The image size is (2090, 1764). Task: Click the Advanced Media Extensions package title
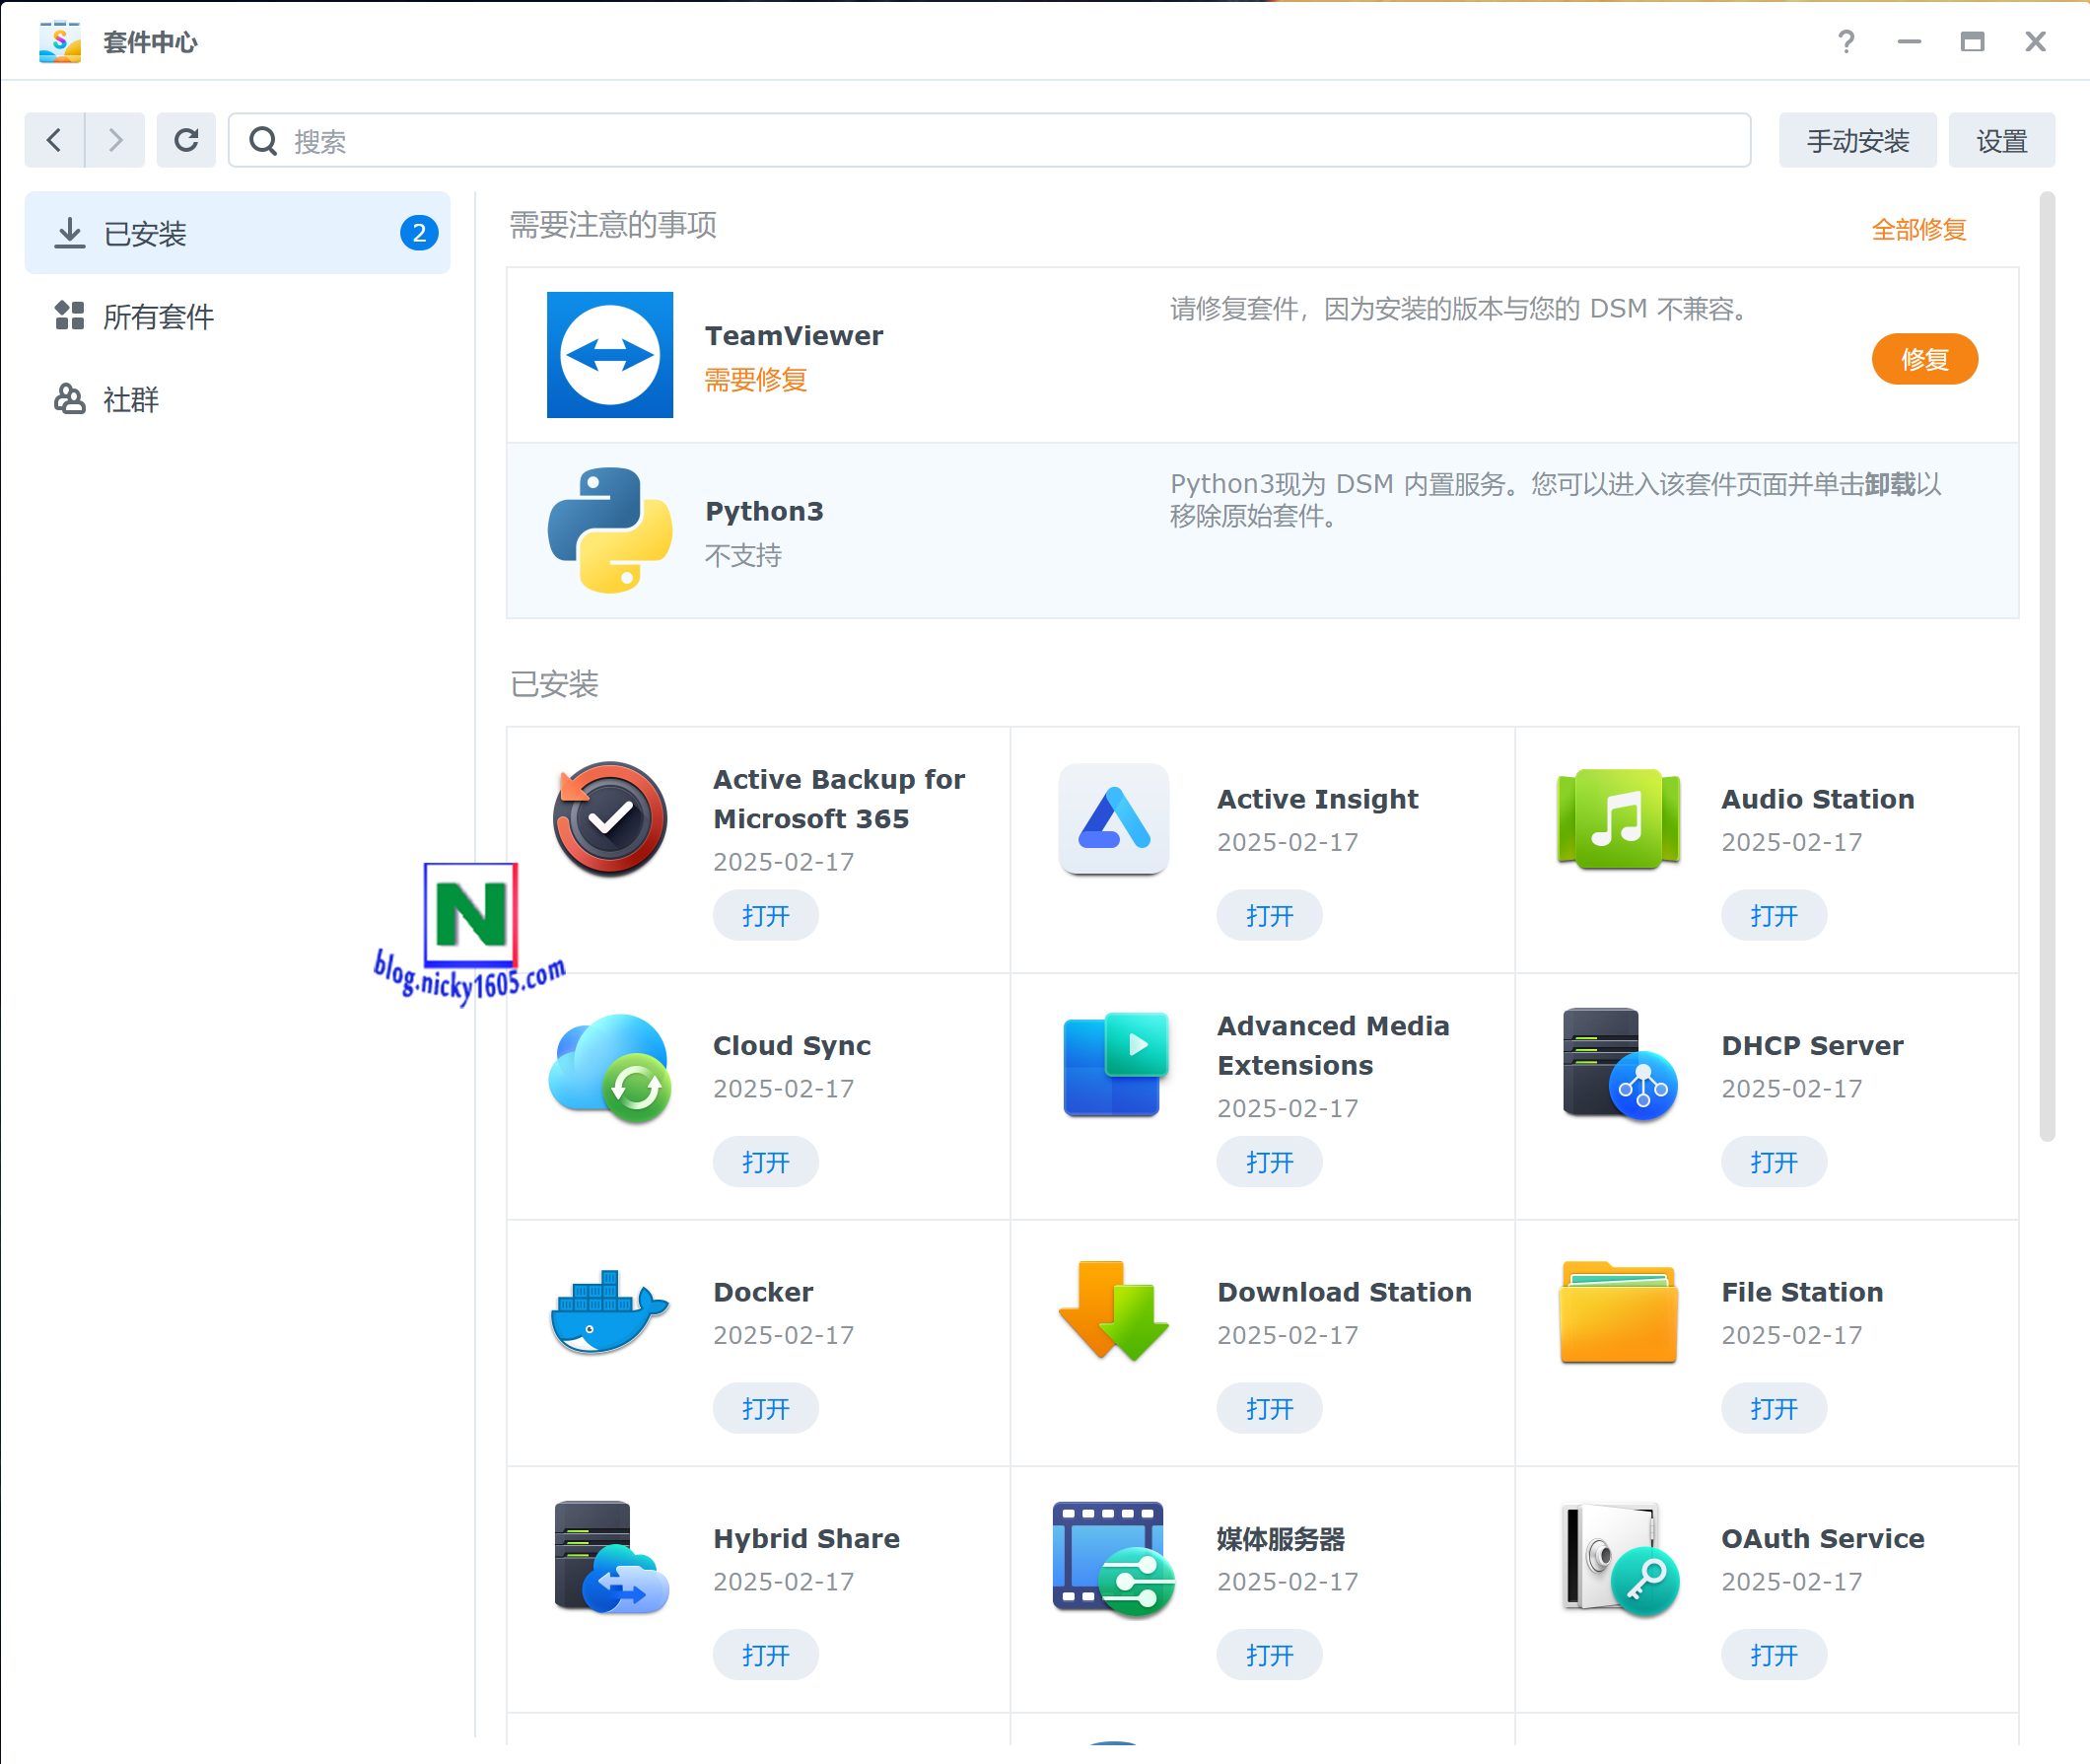tap(1333, 1045)
